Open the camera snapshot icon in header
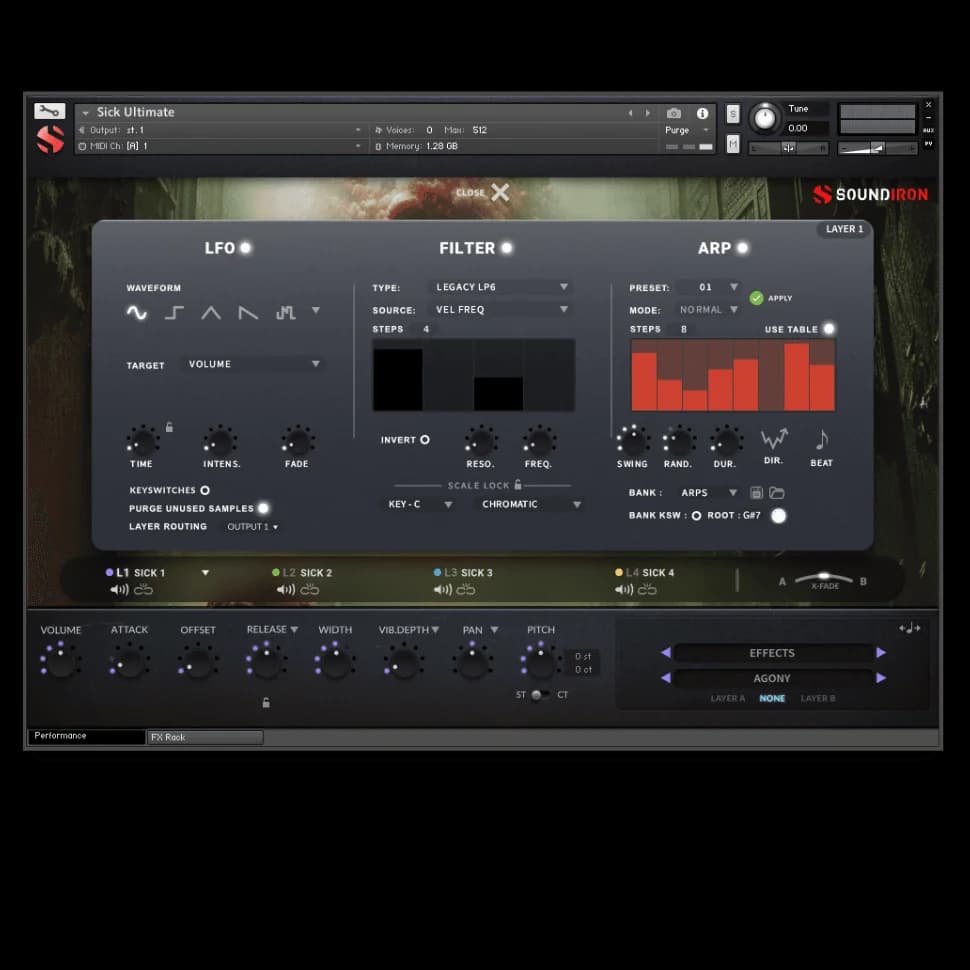This screenshot has width=970, height=970. pos(674,113)
